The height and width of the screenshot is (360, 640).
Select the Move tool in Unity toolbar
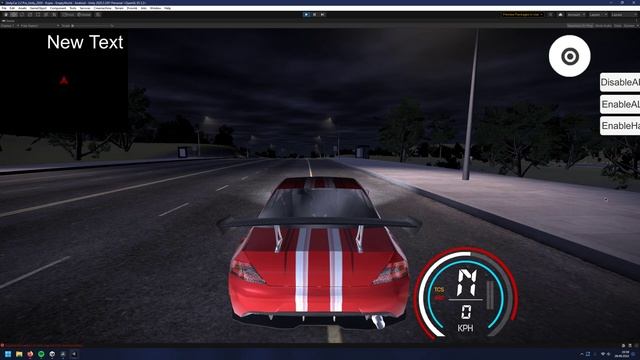pos(13,15)
